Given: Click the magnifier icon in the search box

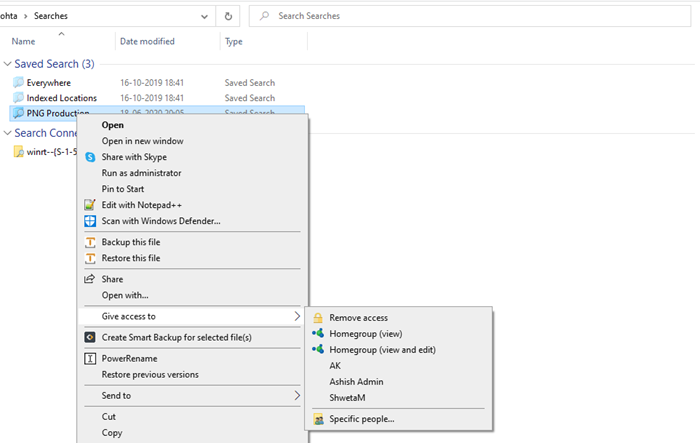Looking at the screenshot, I should [x=264, y=16].
